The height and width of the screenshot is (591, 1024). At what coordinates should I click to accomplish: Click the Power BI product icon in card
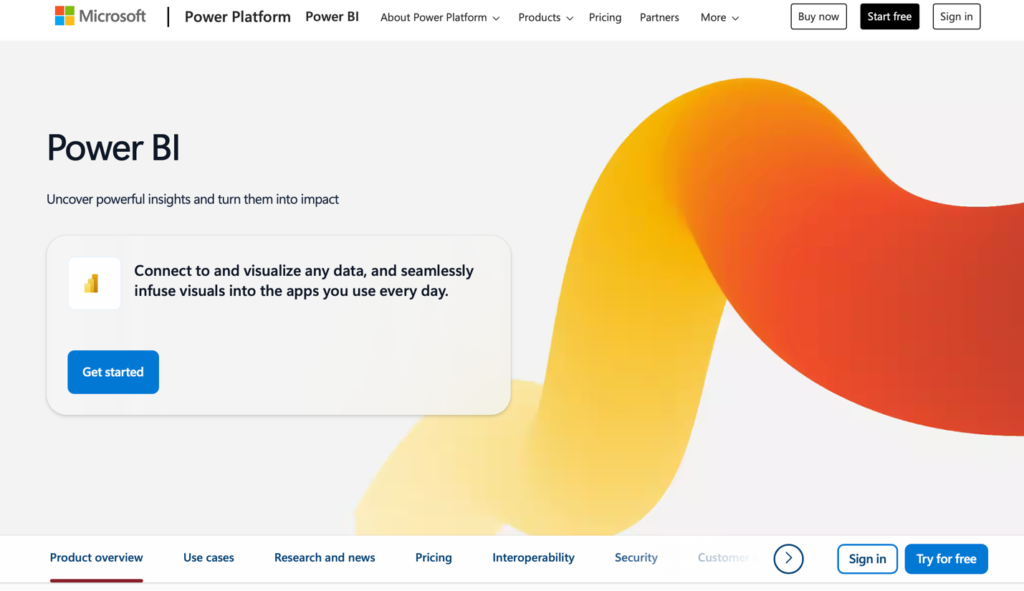click(93, 283)
